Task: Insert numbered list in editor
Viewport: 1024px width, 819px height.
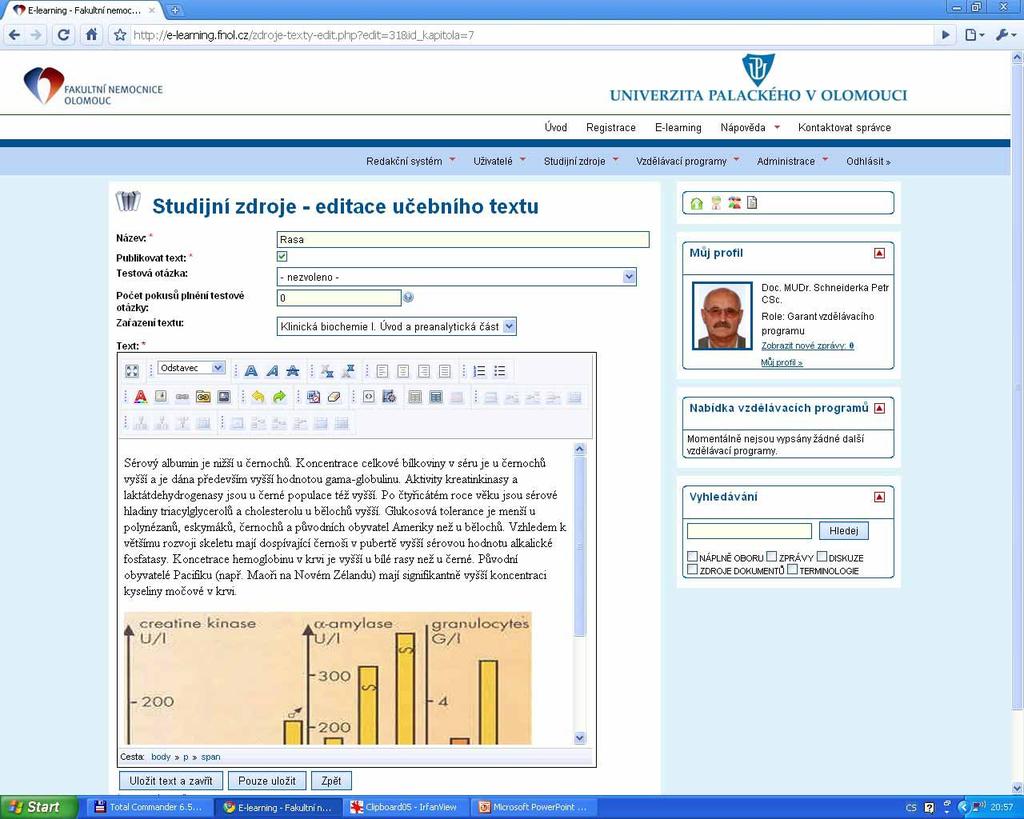Action: coord(479,371)
